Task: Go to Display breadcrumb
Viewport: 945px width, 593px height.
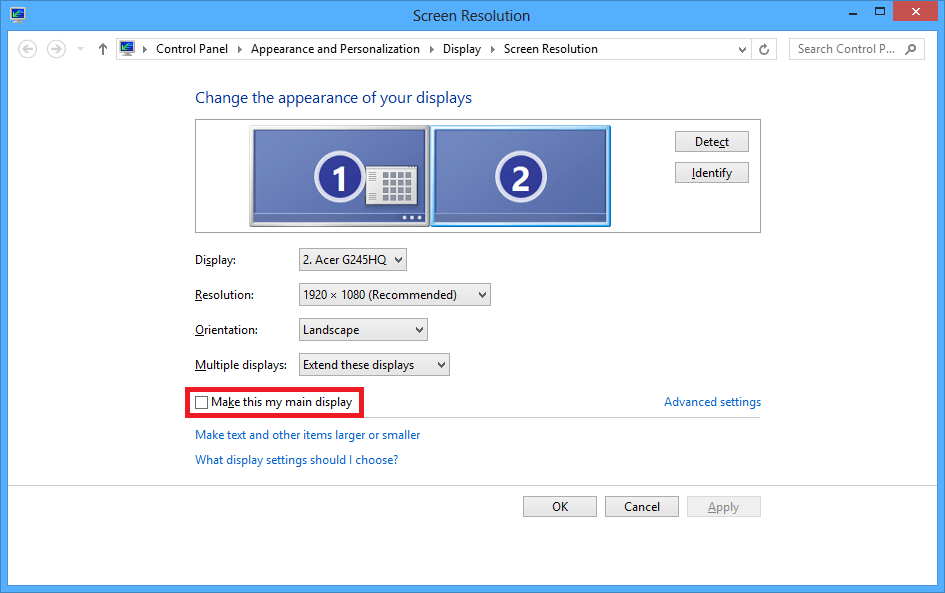Action: pos(461,49)
